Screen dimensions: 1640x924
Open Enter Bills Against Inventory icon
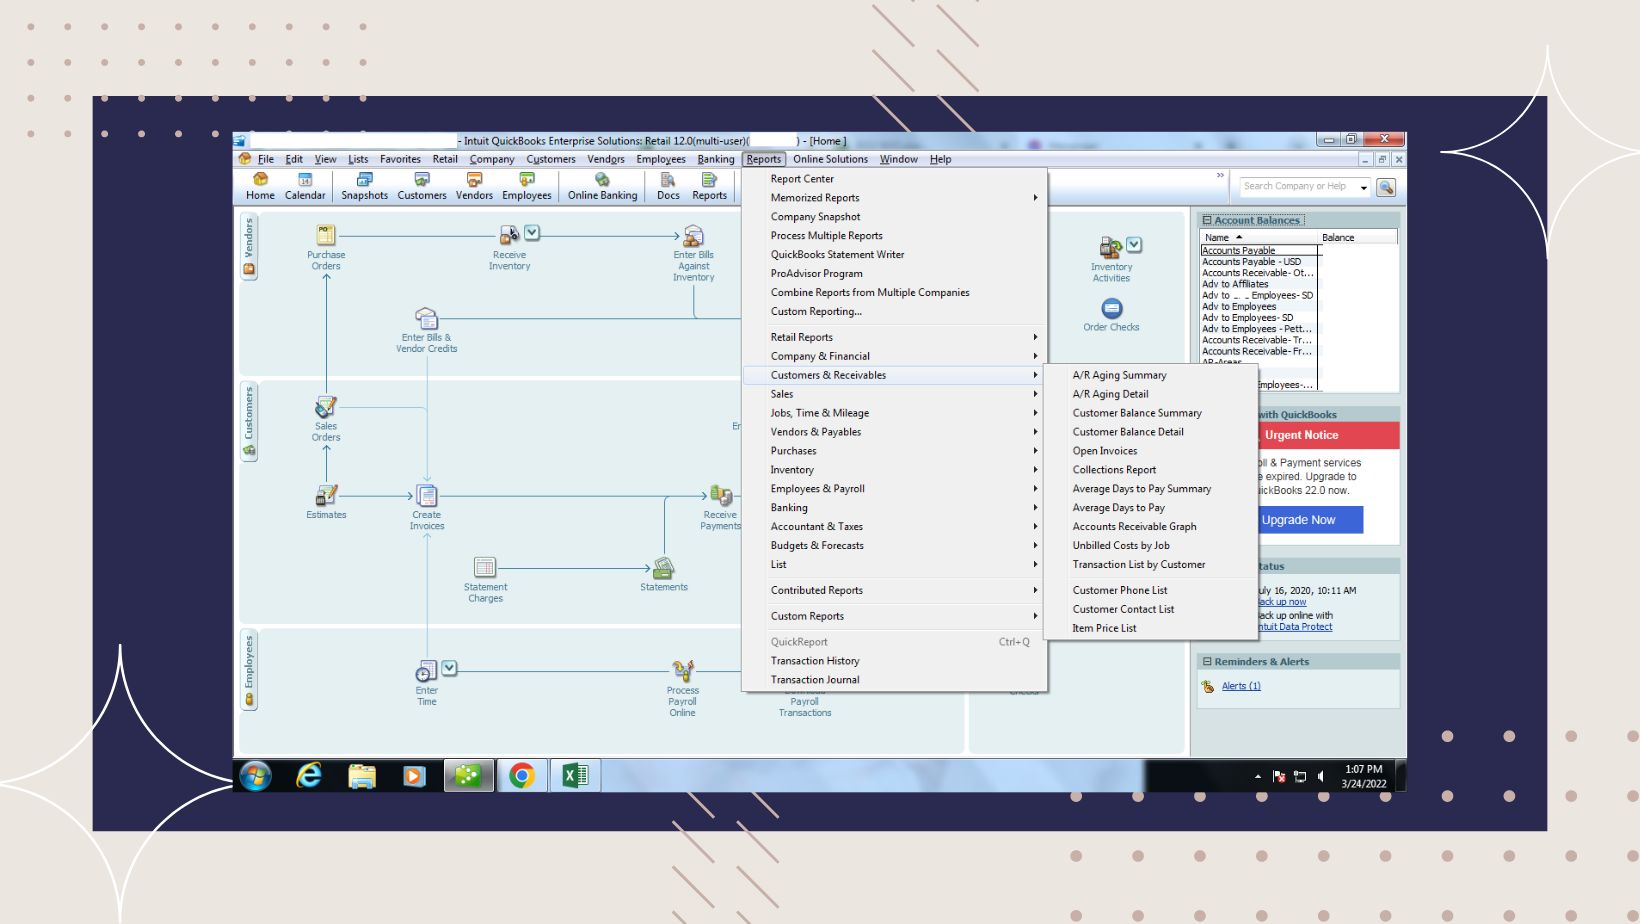(693, 236)
